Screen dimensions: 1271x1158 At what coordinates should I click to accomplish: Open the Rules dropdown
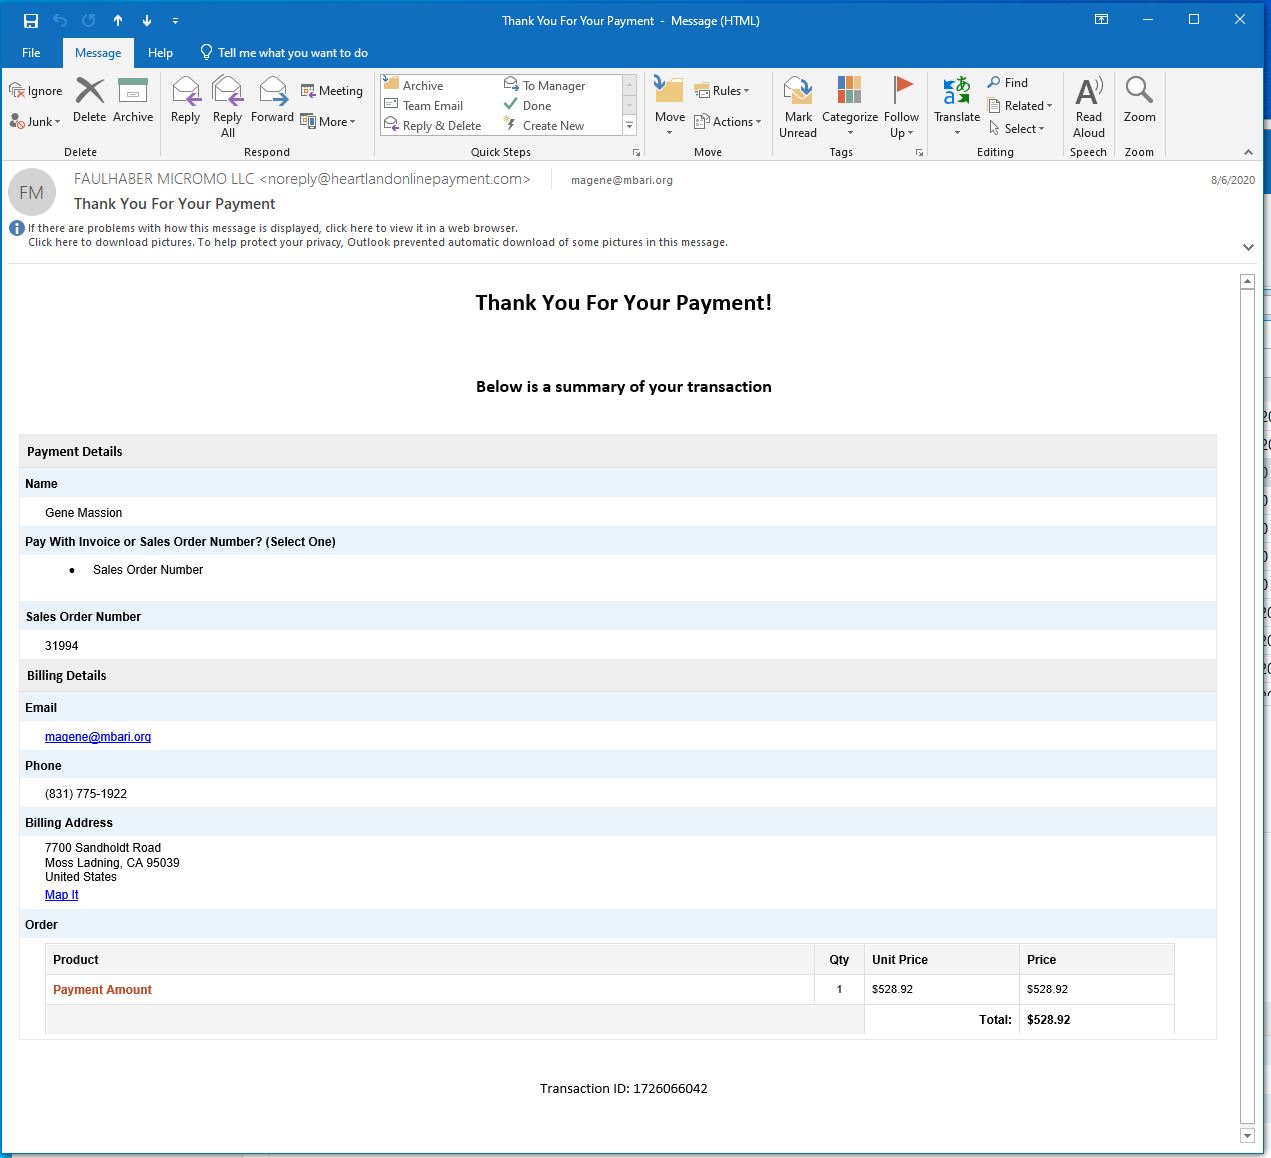[722, 91]
